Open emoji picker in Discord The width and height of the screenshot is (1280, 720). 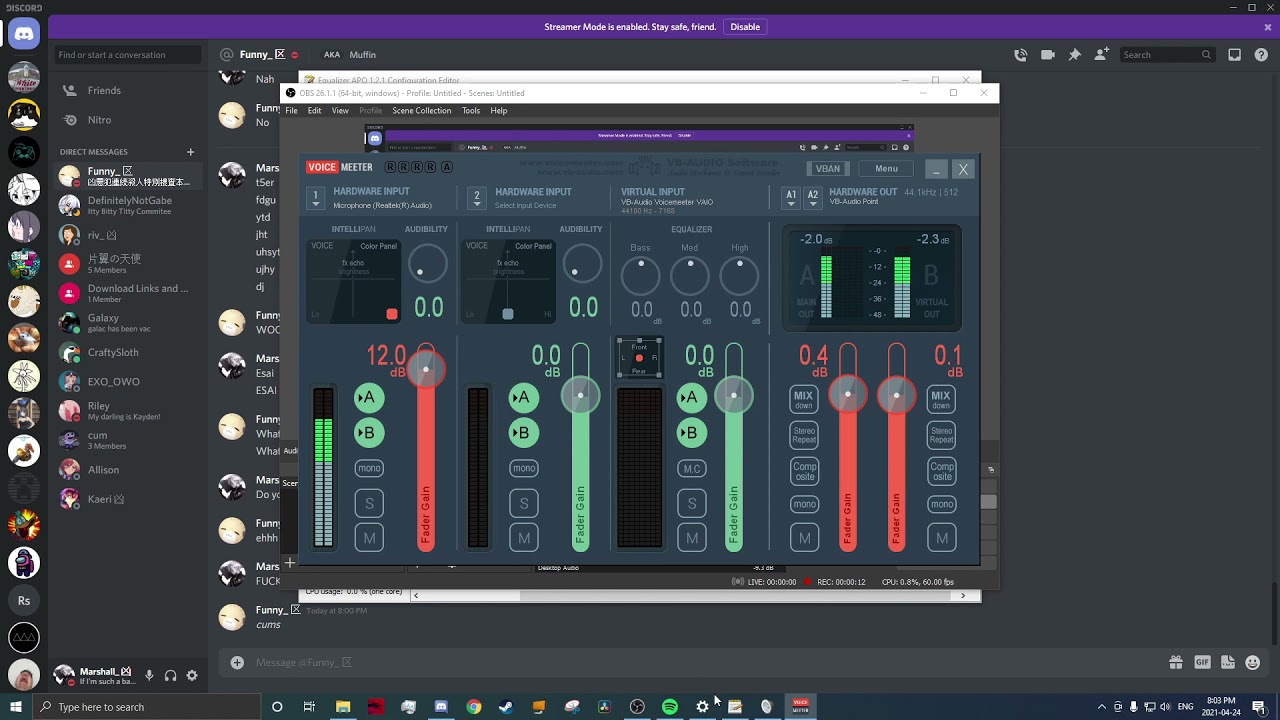point(1253,662)
